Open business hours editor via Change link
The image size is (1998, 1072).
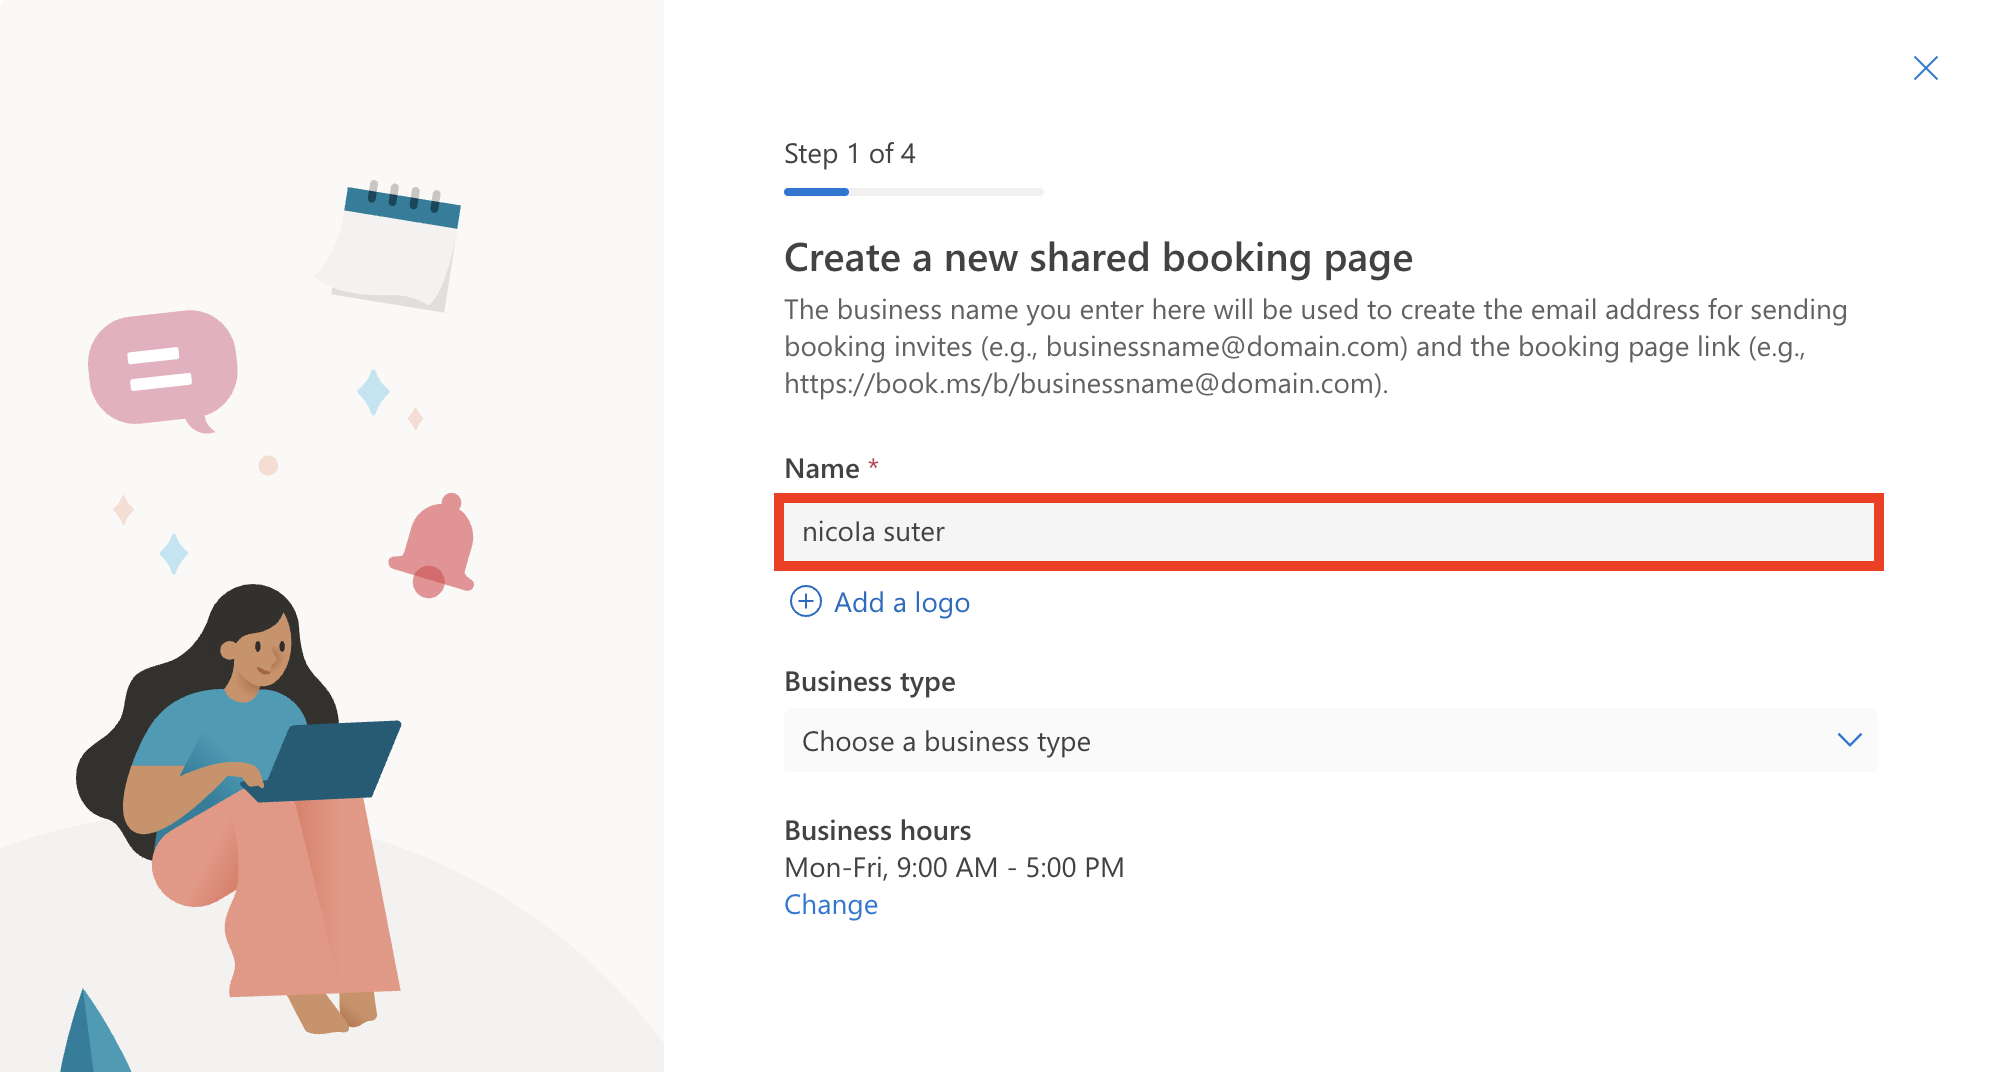pyautogui.click(x=831, y=904)
